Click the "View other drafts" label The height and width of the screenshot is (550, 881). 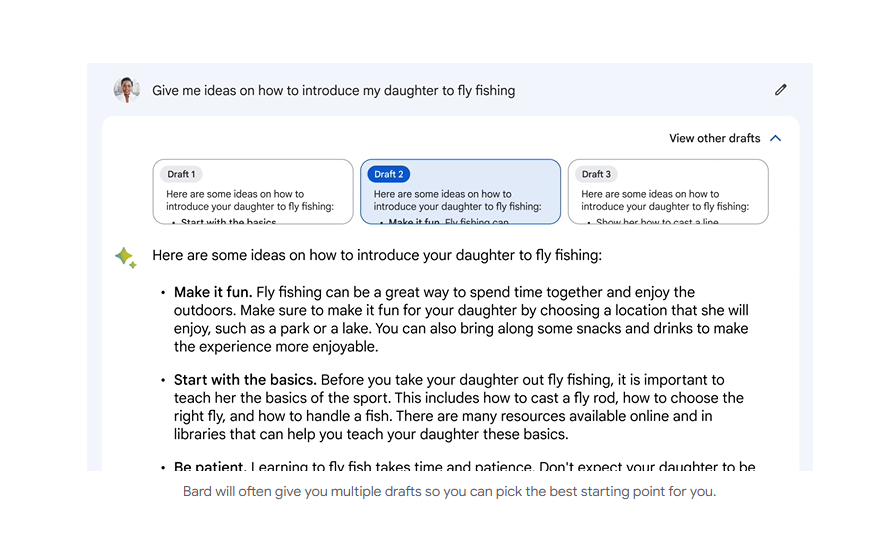714,138
